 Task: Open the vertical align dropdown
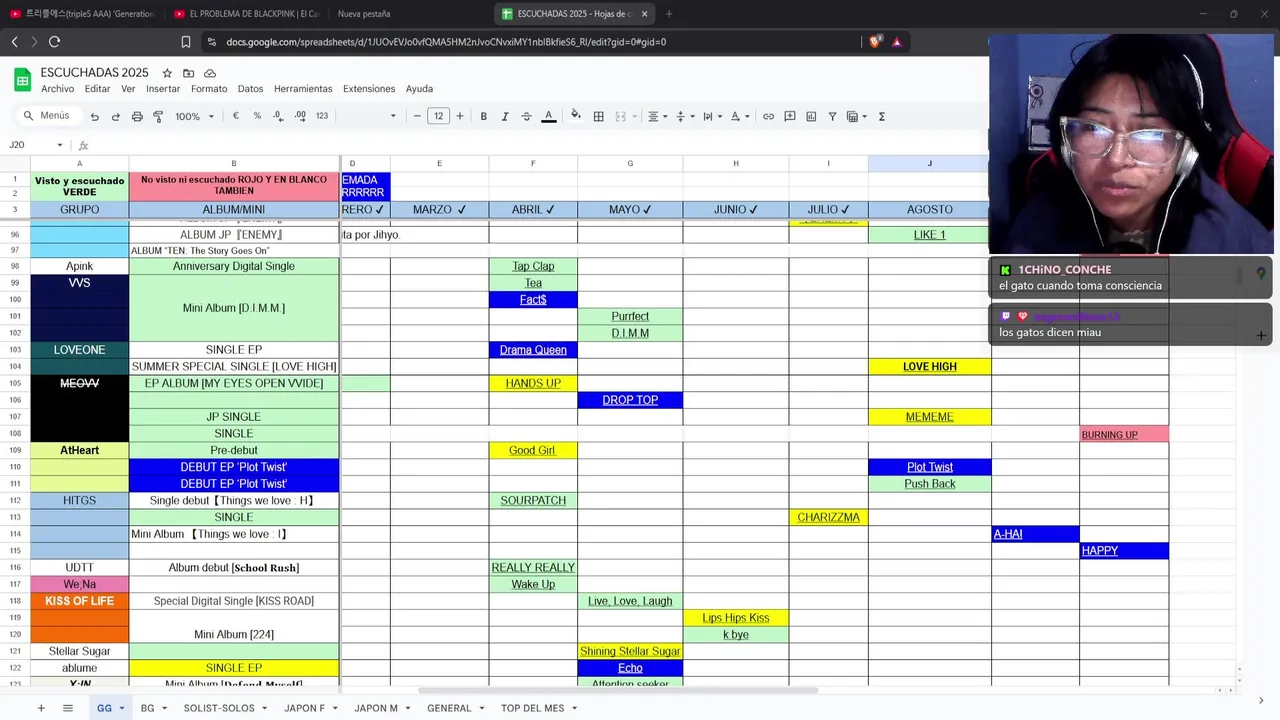pos(685,116)
